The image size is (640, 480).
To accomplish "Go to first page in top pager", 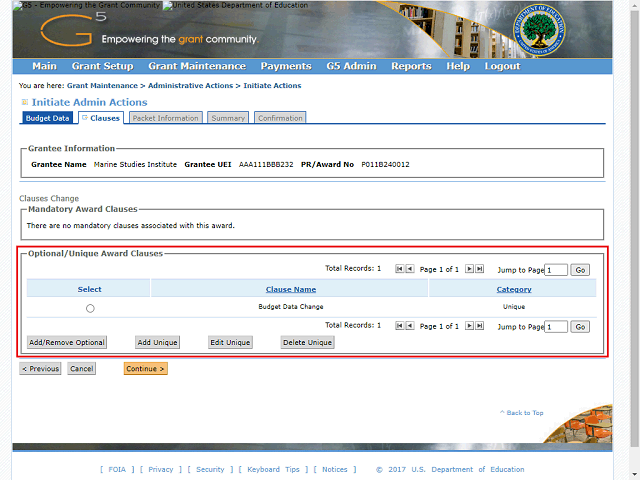I will (399, 269).
